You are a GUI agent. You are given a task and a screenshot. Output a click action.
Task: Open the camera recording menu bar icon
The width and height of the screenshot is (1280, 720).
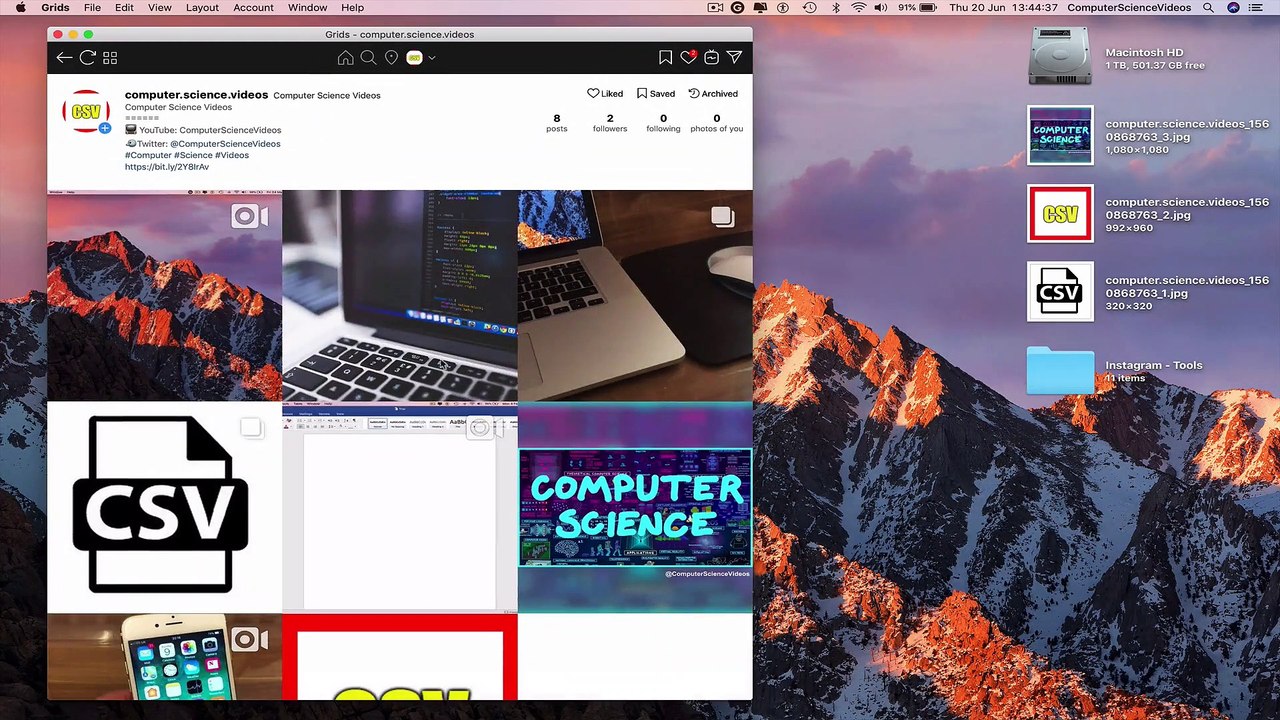[715, 8]
